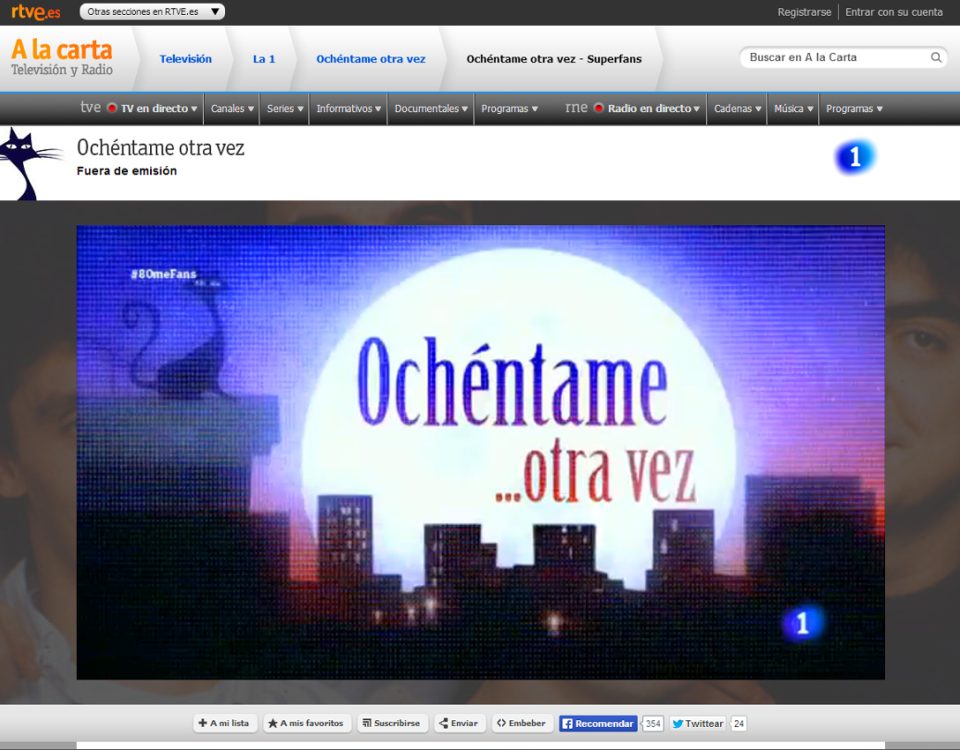Image resolution: width=960 pixels, height=750 pixels.
Task: Play the Ochéntame otra vez video
Action: point(480,452)
